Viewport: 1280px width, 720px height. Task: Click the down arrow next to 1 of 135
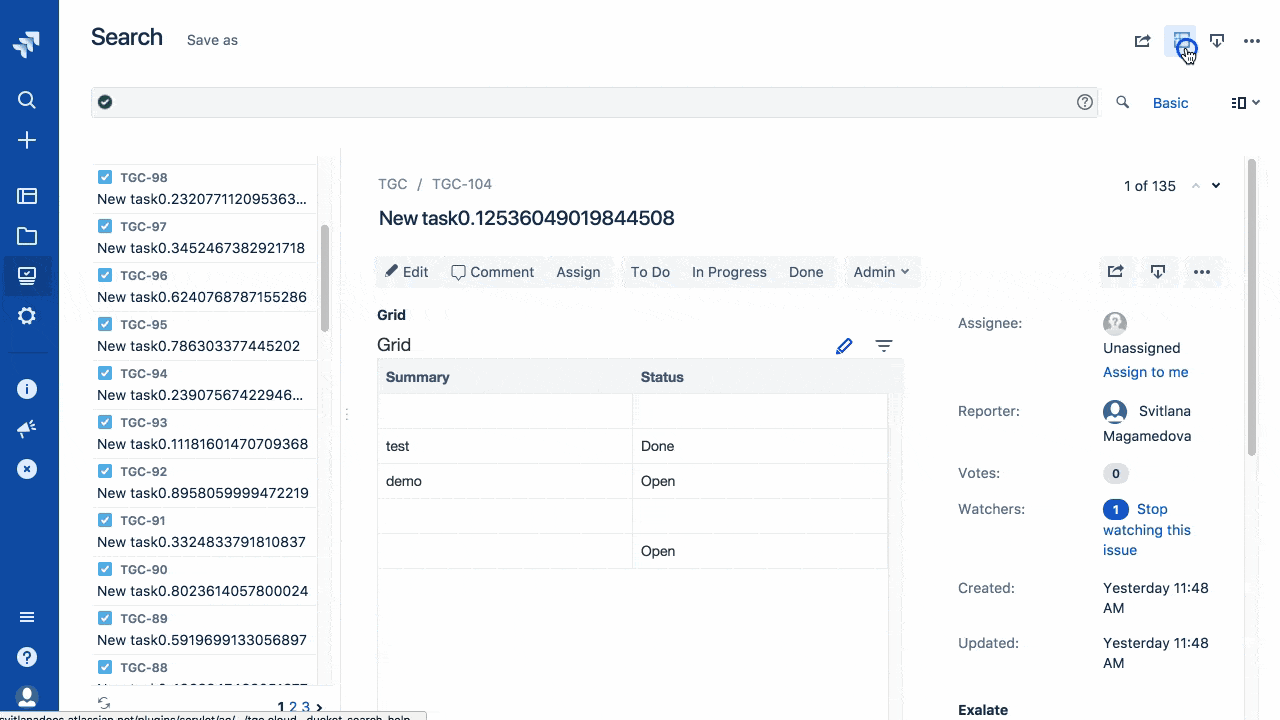pos(1214,185)
